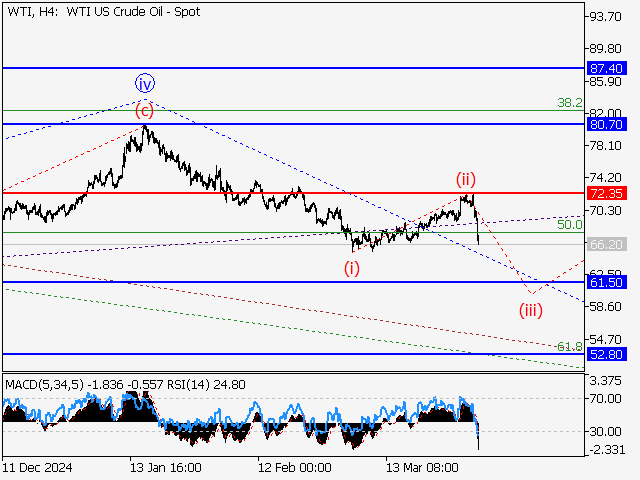
Task: Click the gray 66.20 current price tag
Action: [x=608, y=244]
